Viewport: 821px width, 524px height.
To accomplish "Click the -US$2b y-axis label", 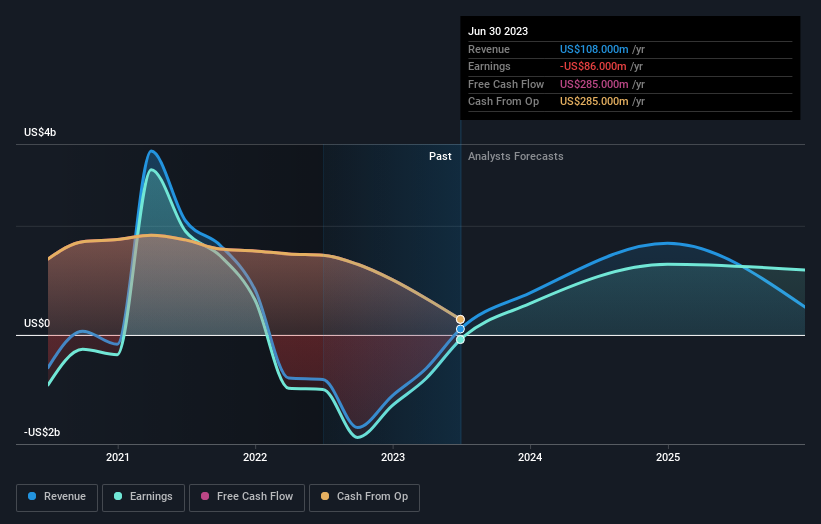I will 42,432.
